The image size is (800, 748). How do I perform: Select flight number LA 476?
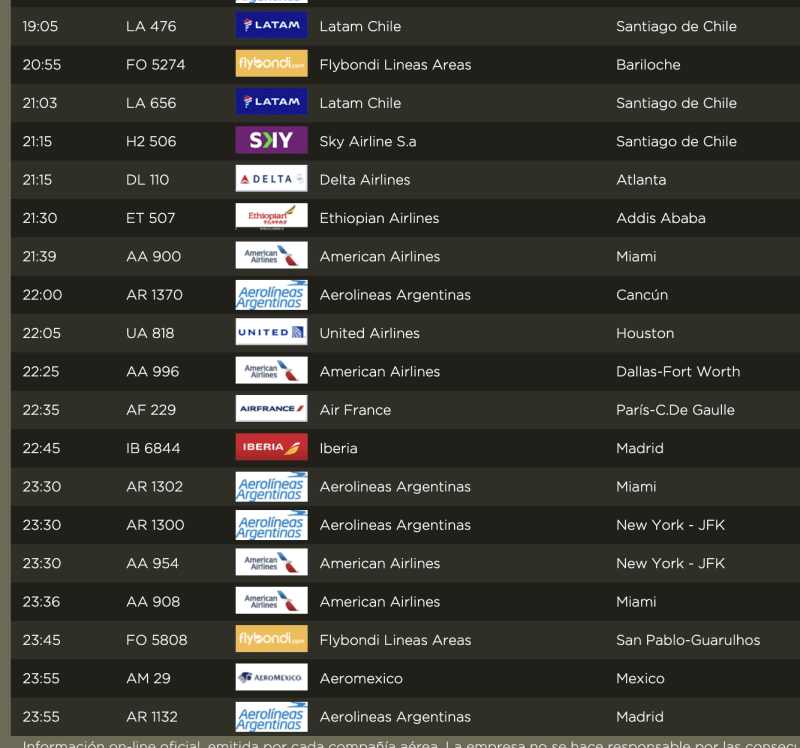point(151,26)
